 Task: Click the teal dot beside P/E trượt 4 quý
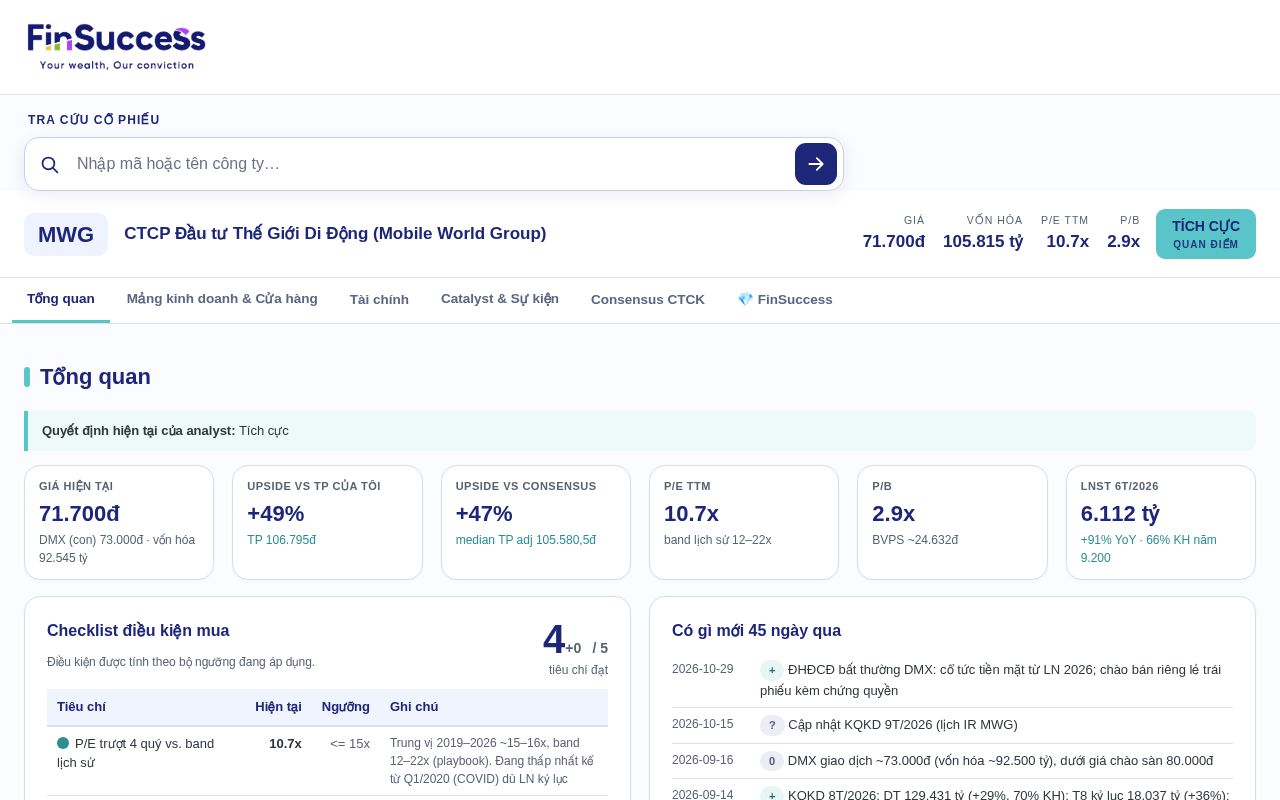(x=63, y=743)
